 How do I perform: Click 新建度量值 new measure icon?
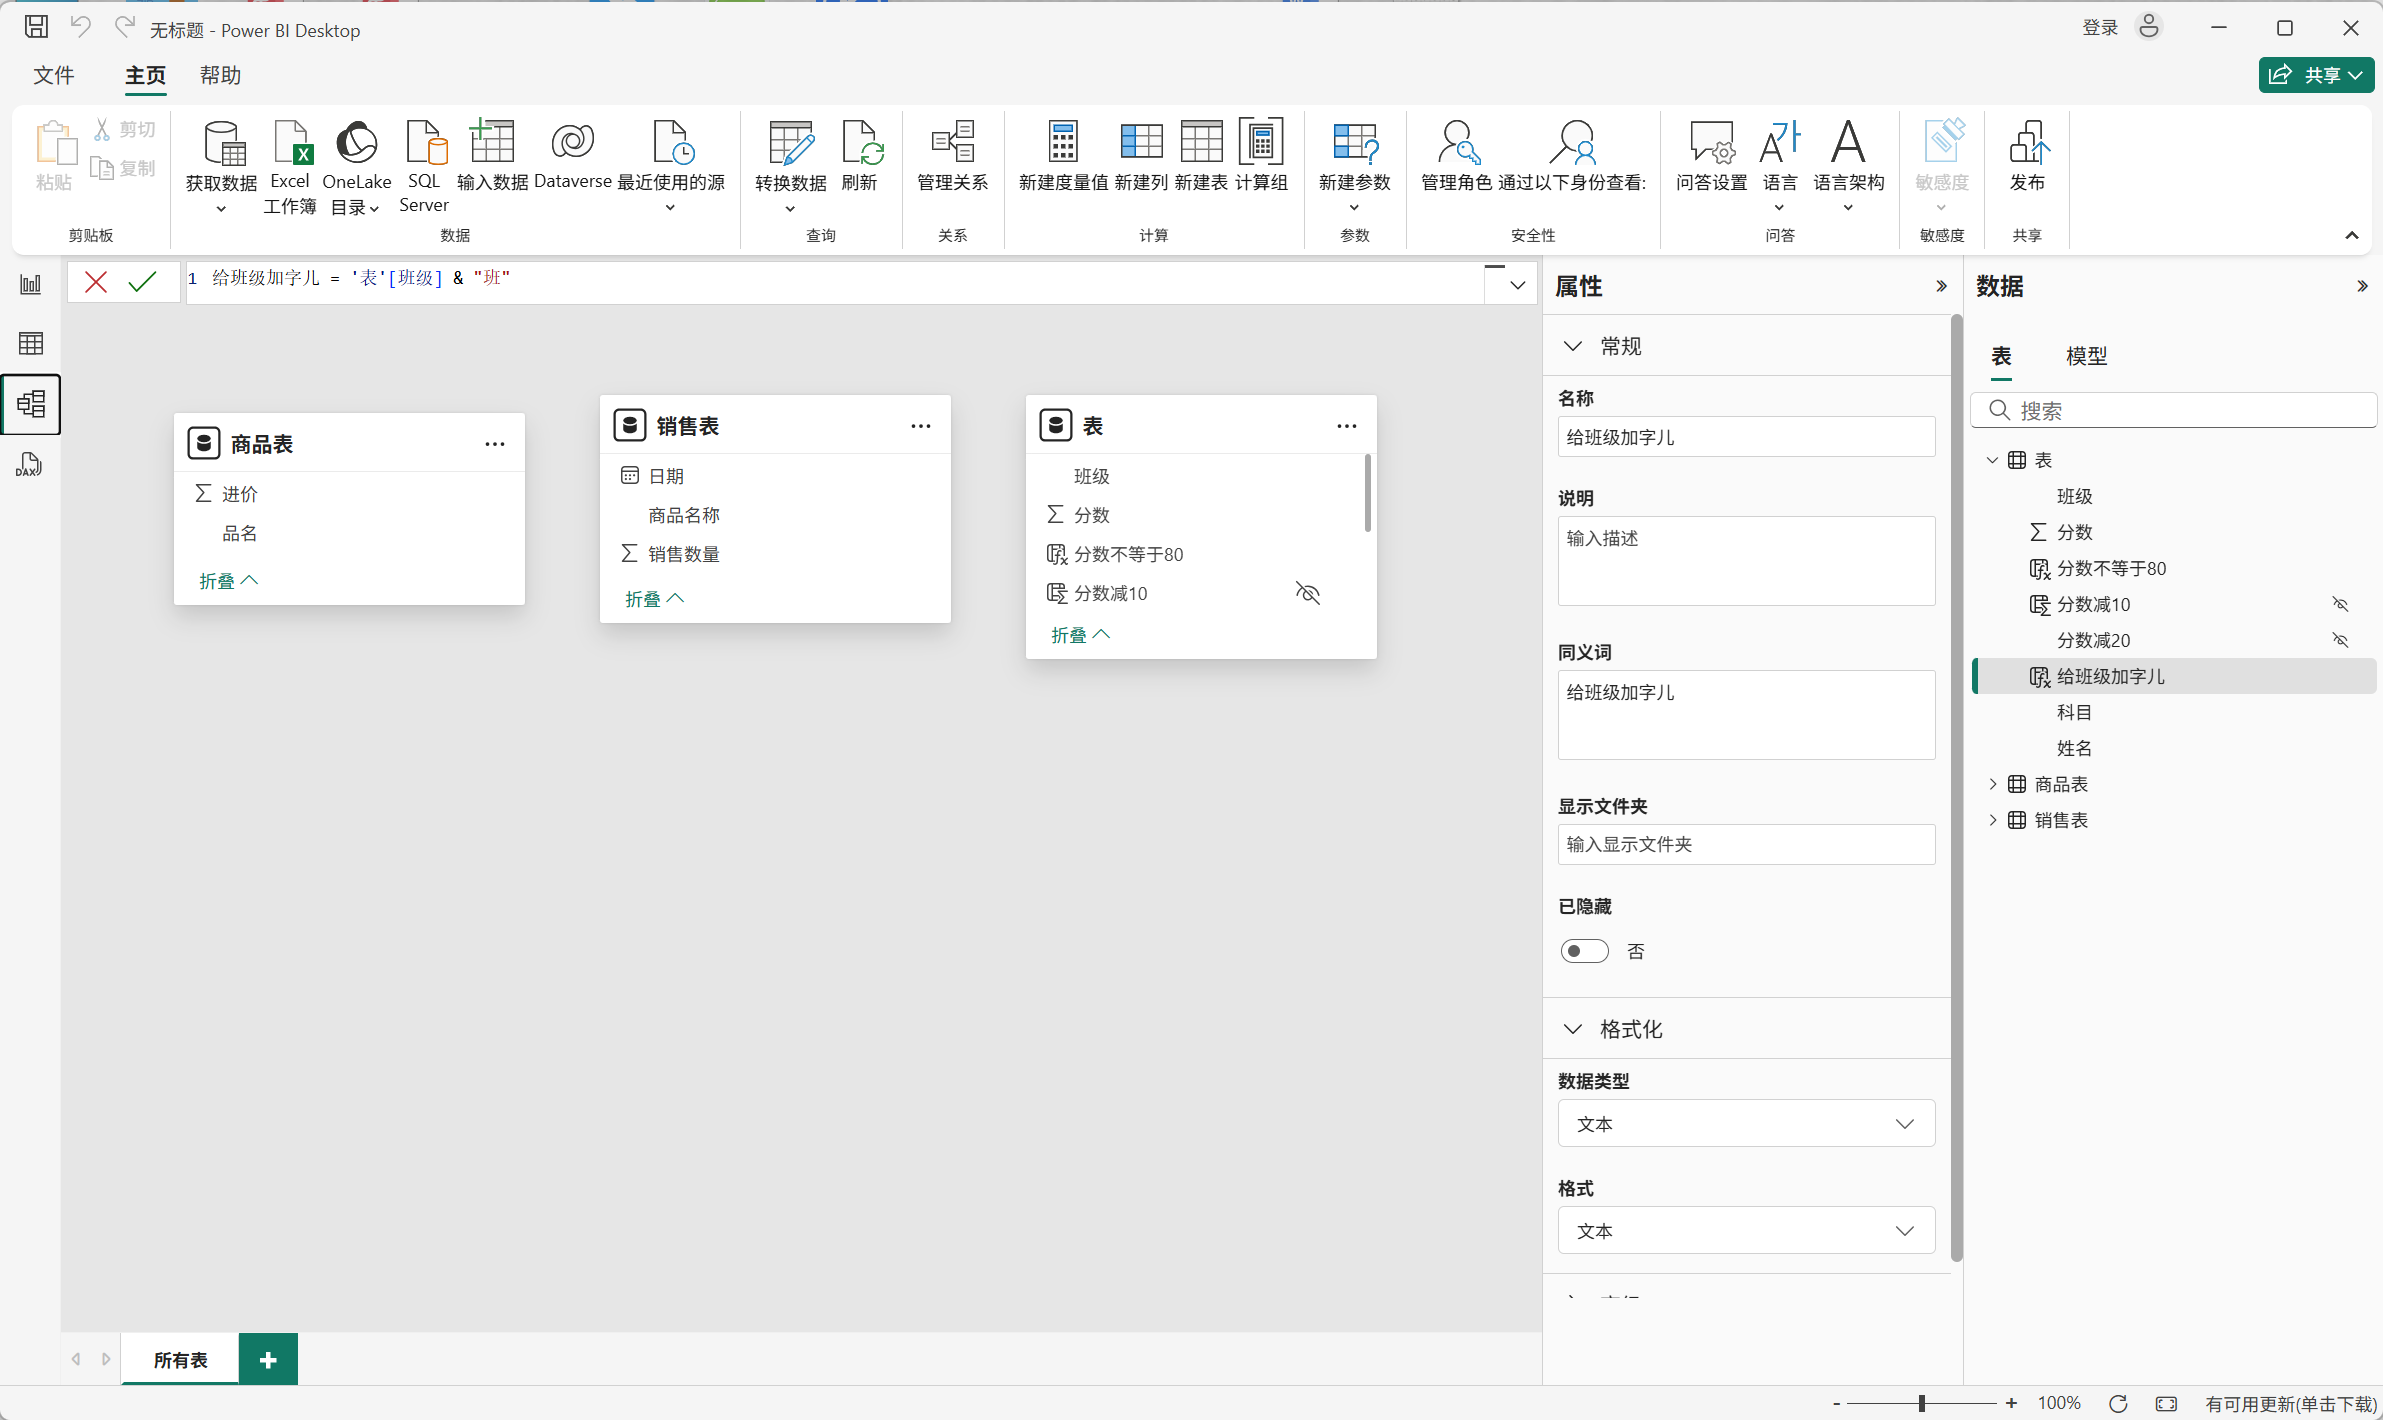[x=1062, y=145]
